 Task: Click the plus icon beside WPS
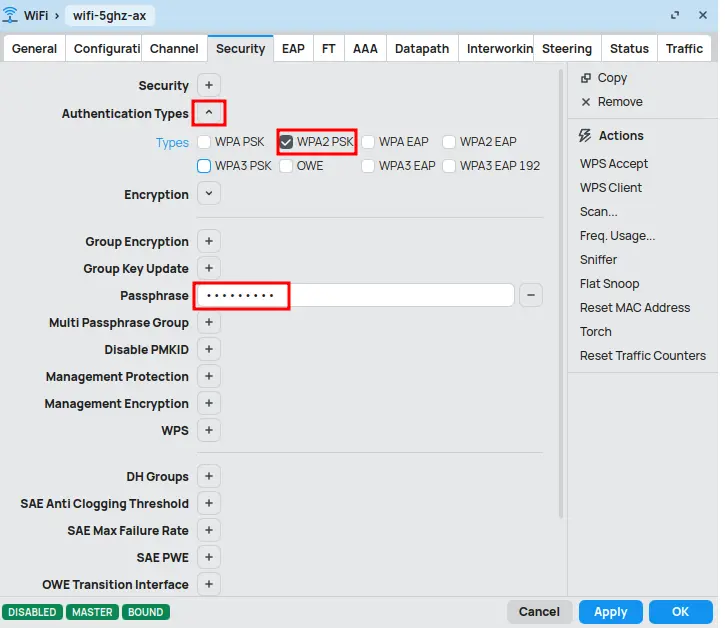(x=208, y=431)
